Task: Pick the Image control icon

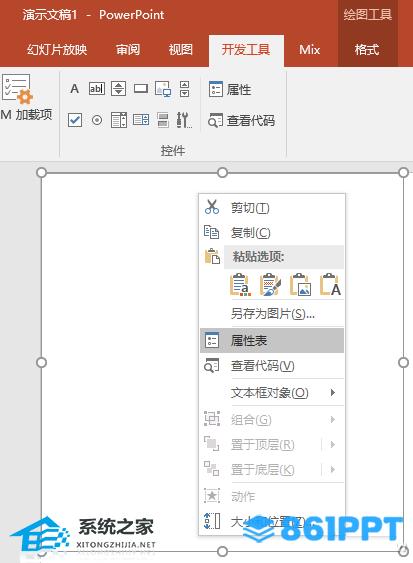Action: (x=163, y=89)
